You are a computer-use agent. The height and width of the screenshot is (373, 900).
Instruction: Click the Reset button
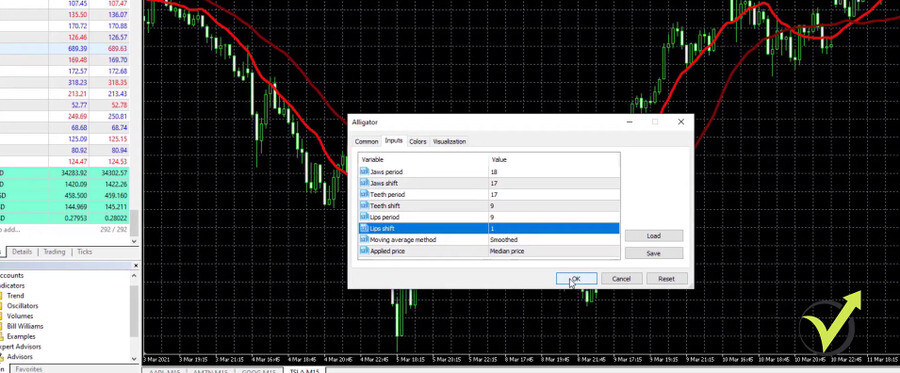click(666, 278)
